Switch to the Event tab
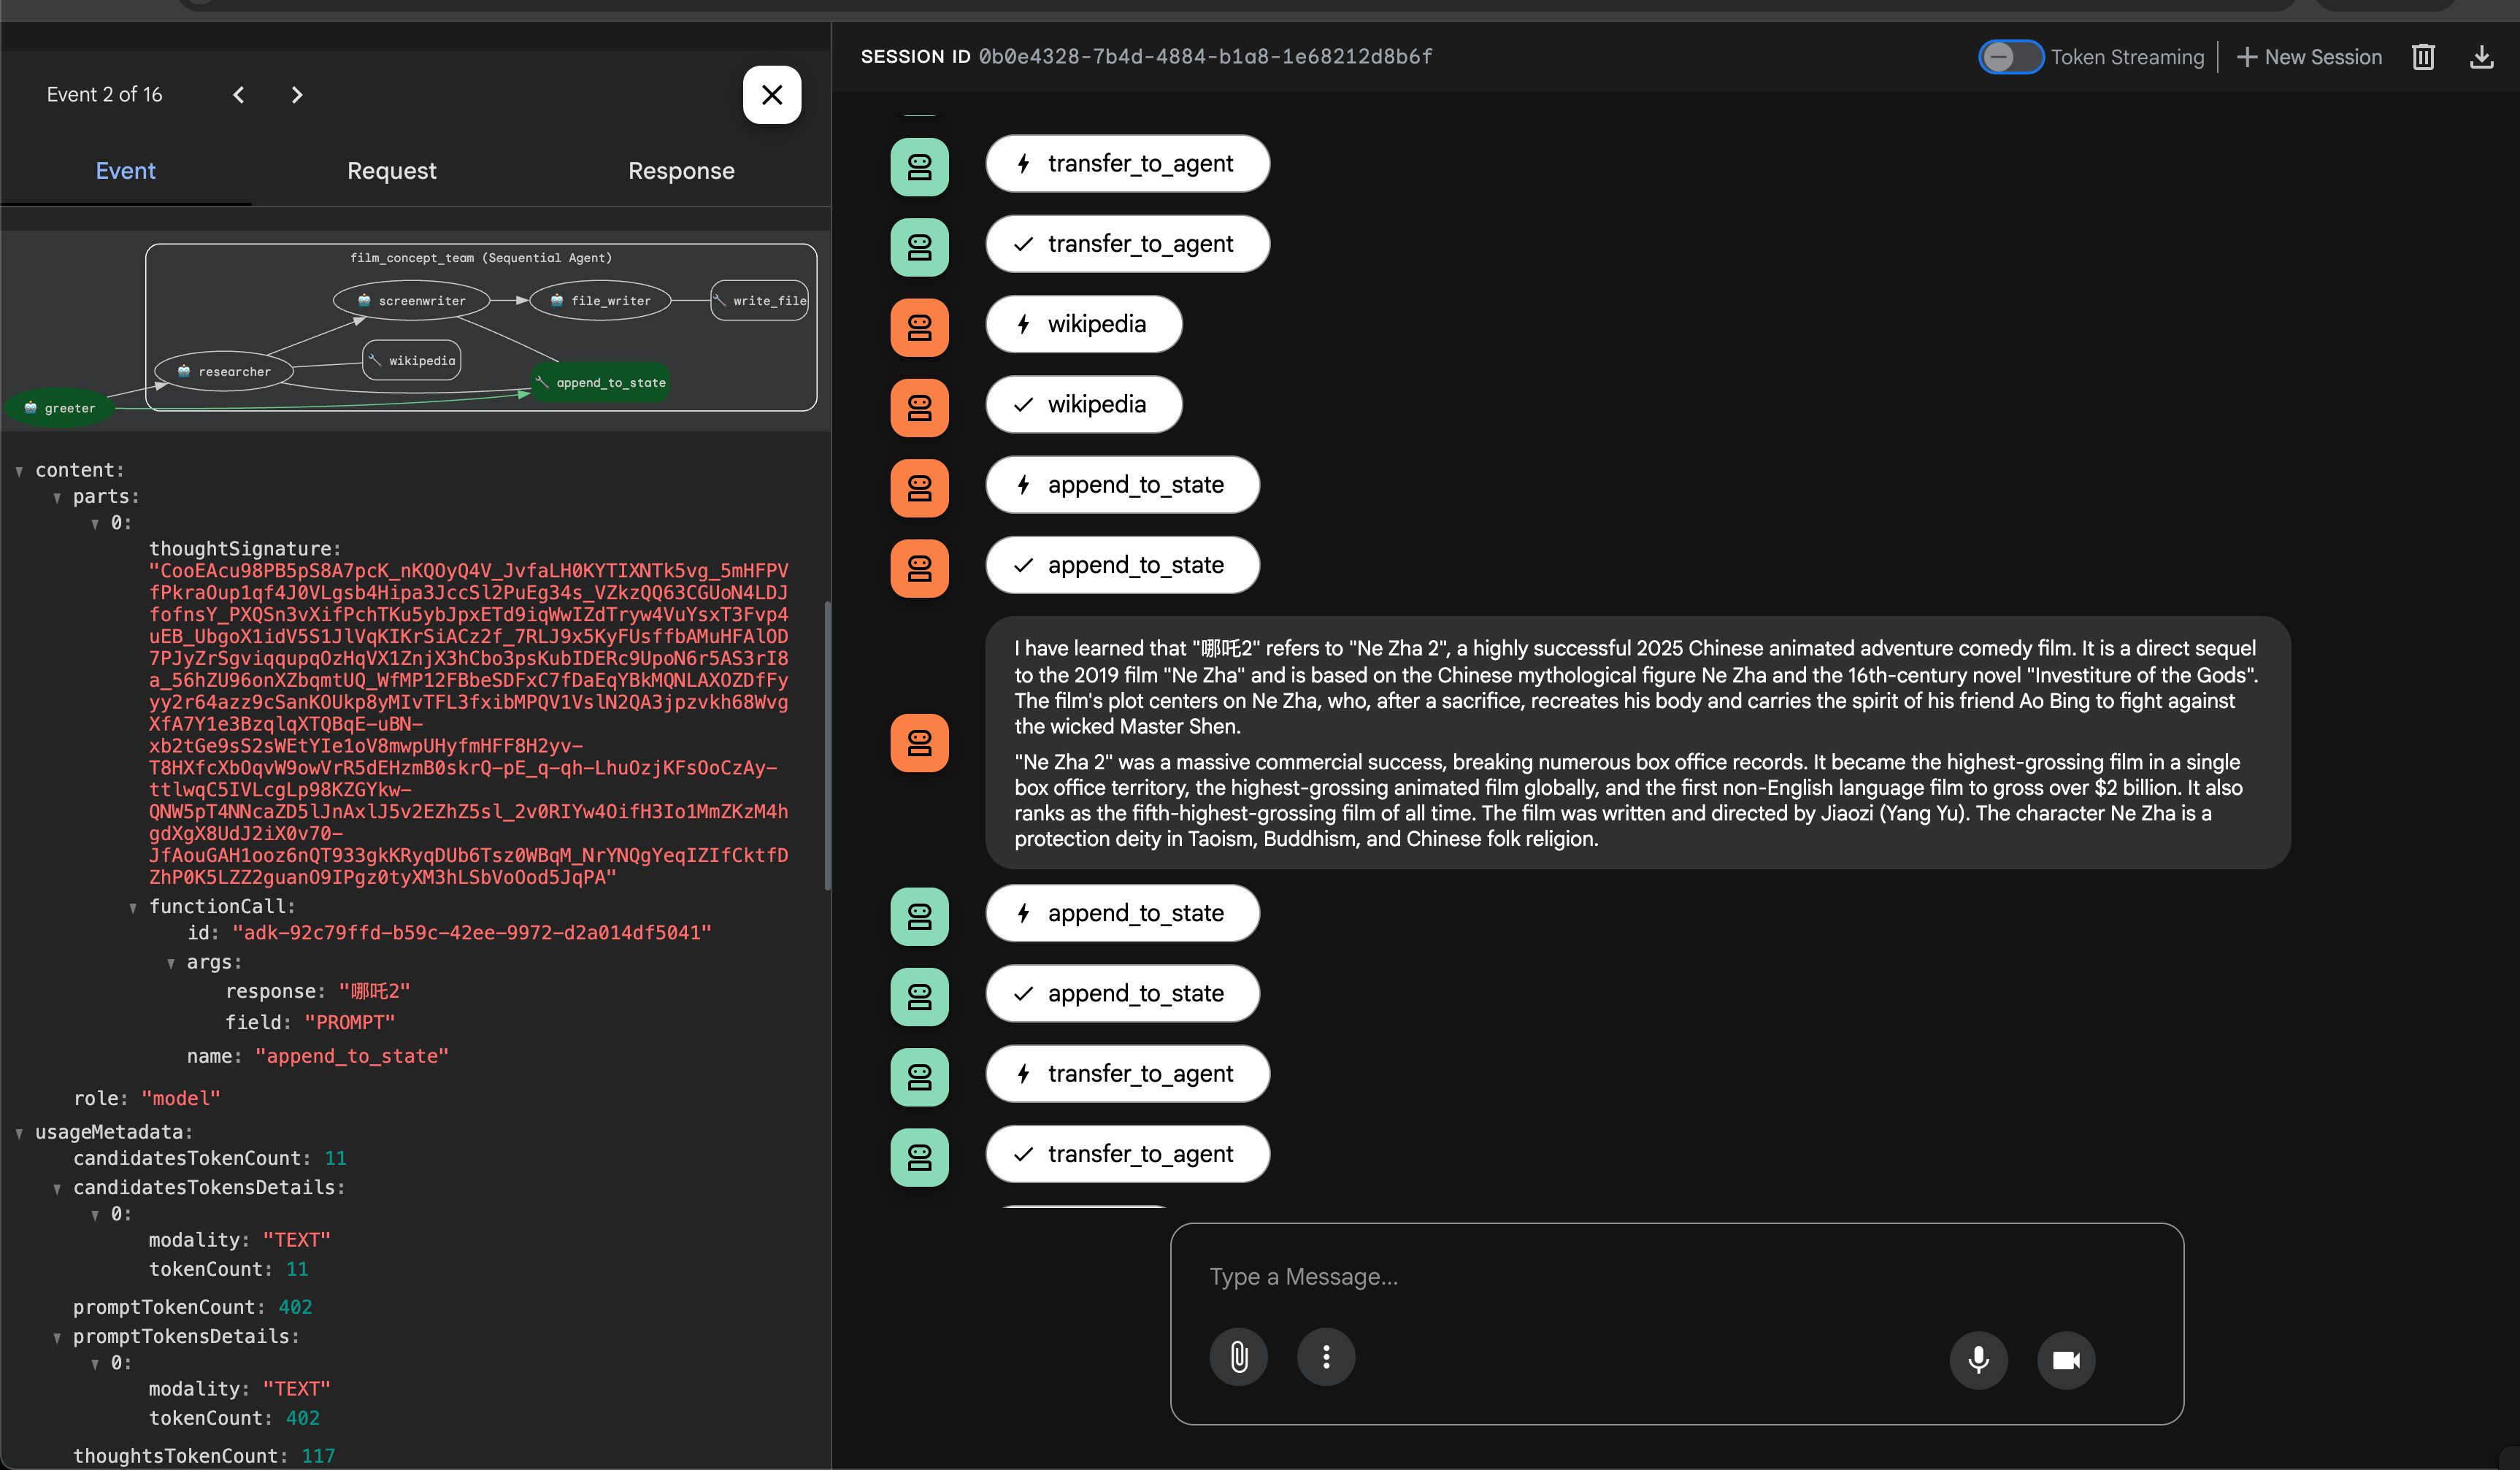This screenshot has width=2520, height=1470. [x=126, y=171]
